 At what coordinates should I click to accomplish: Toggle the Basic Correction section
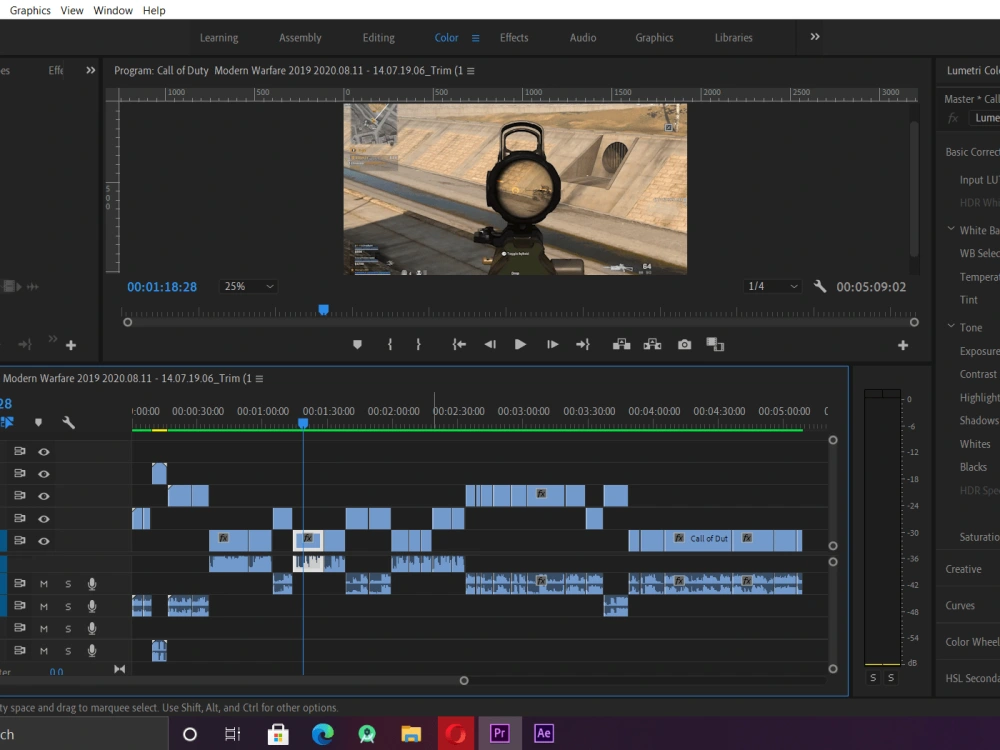coord(972,152)
